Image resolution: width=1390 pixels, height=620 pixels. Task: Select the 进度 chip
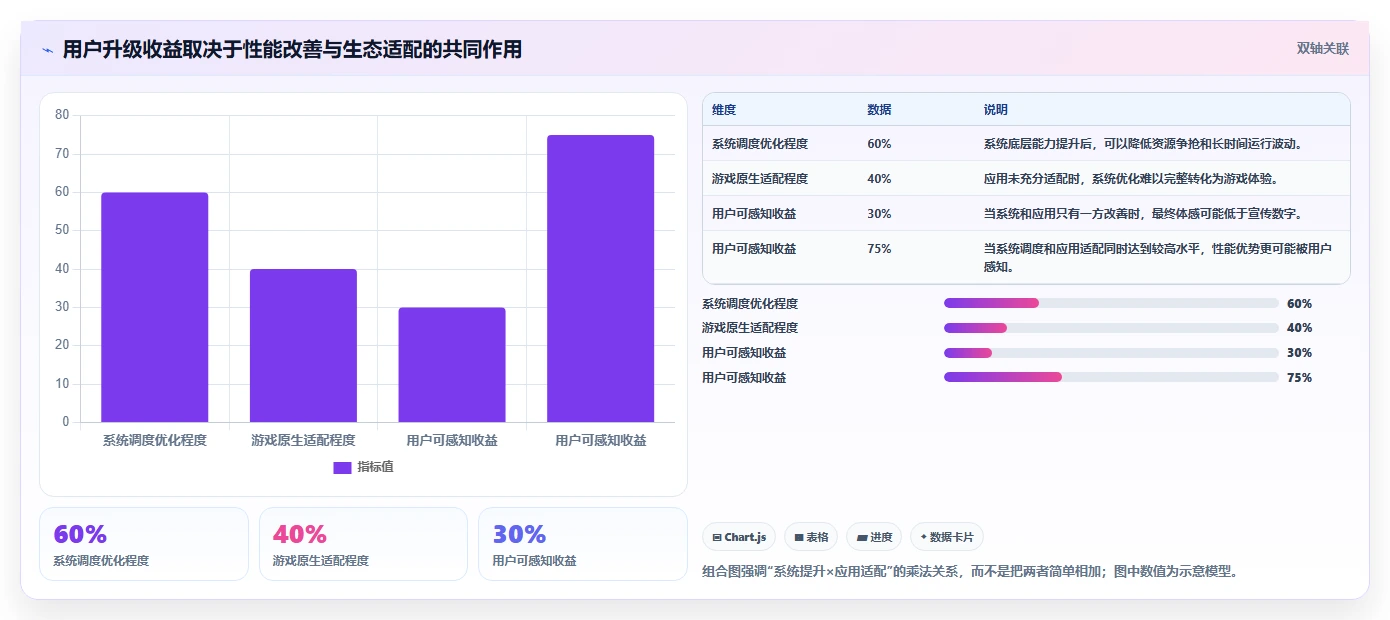874,537
